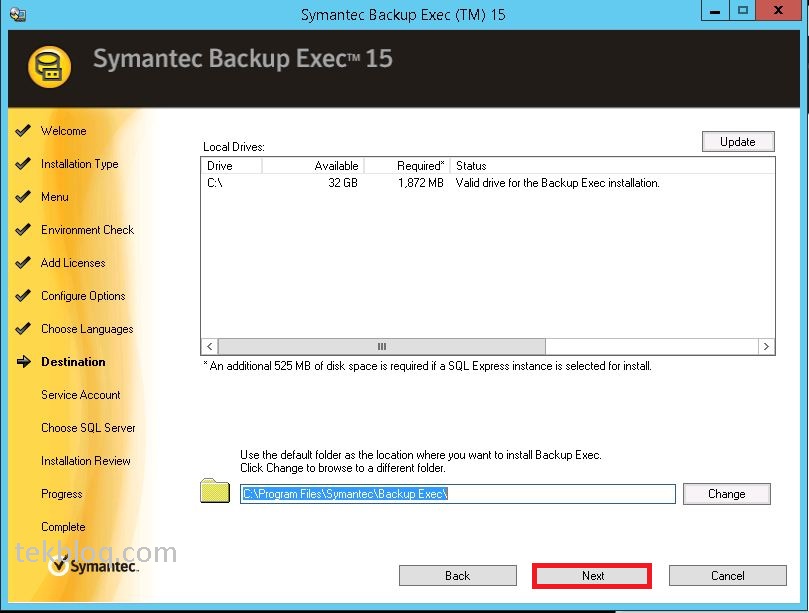Click the checkmark beside Welcome
The height and width of the screenshot is (613, 809).
23,130
